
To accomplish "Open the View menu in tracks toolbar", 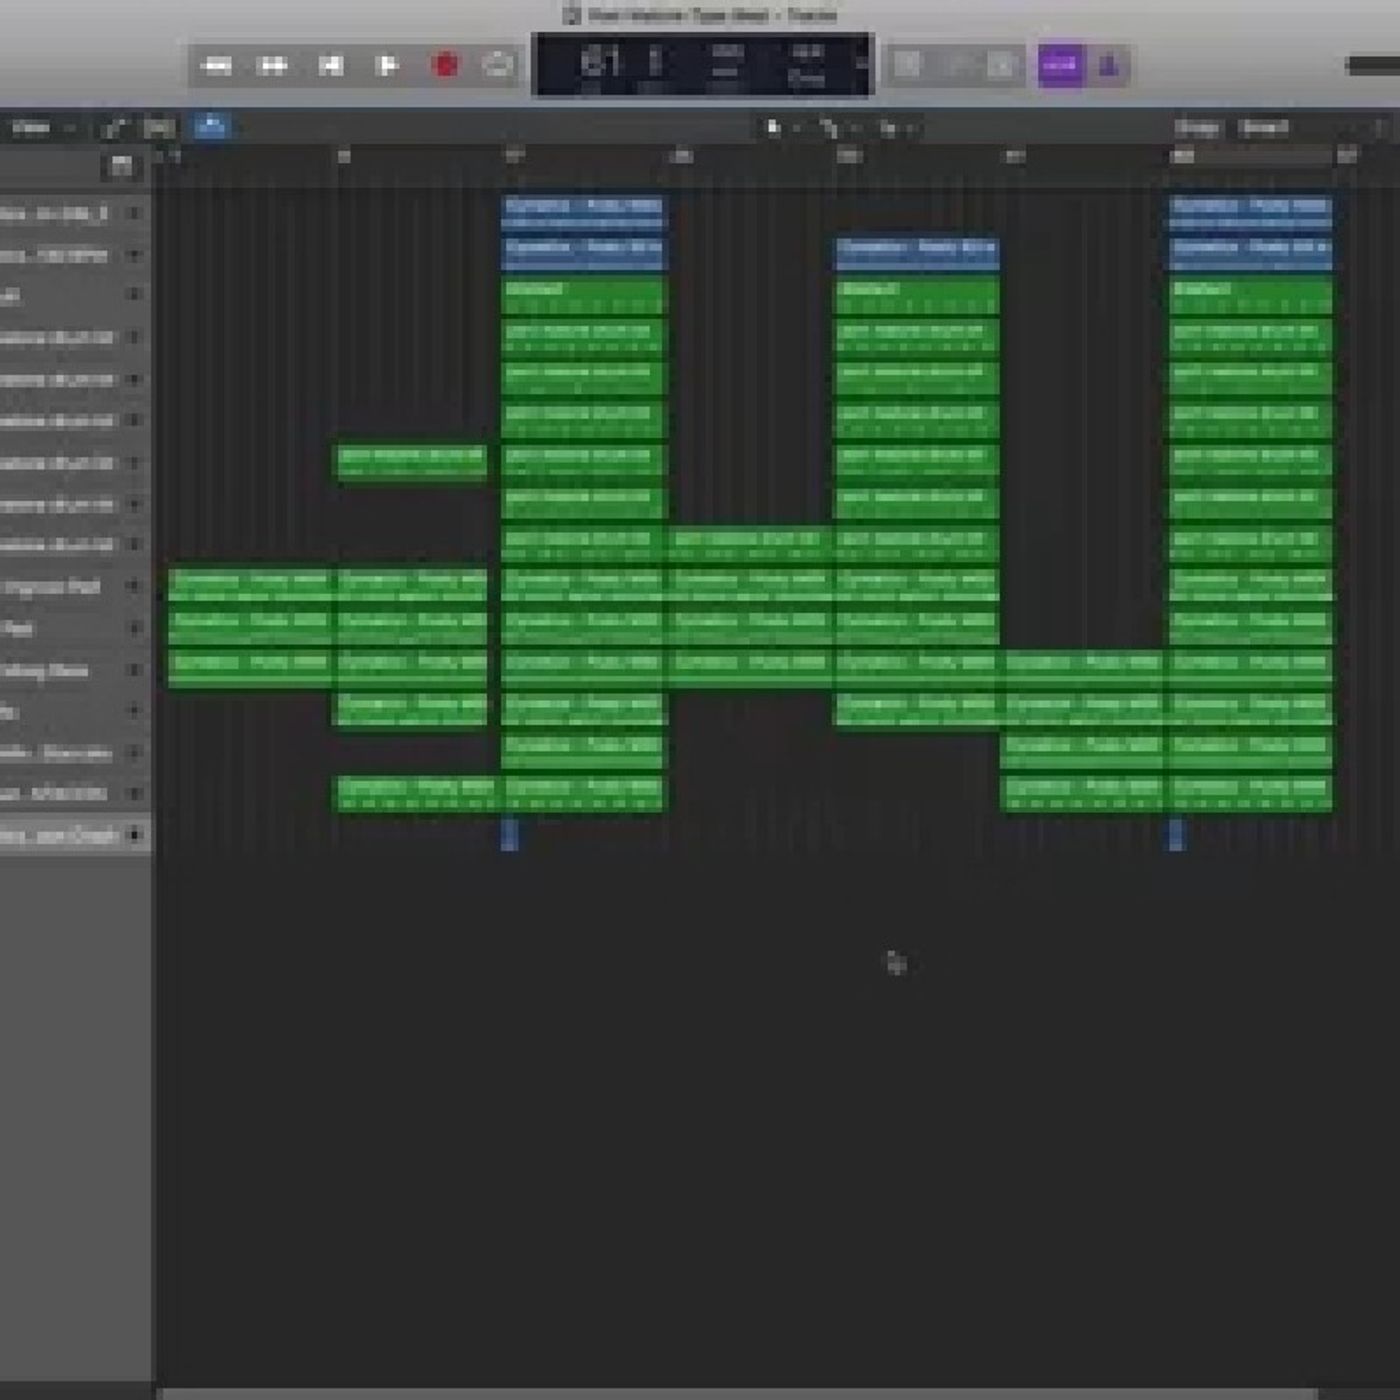I will click(x=40, y=127).
